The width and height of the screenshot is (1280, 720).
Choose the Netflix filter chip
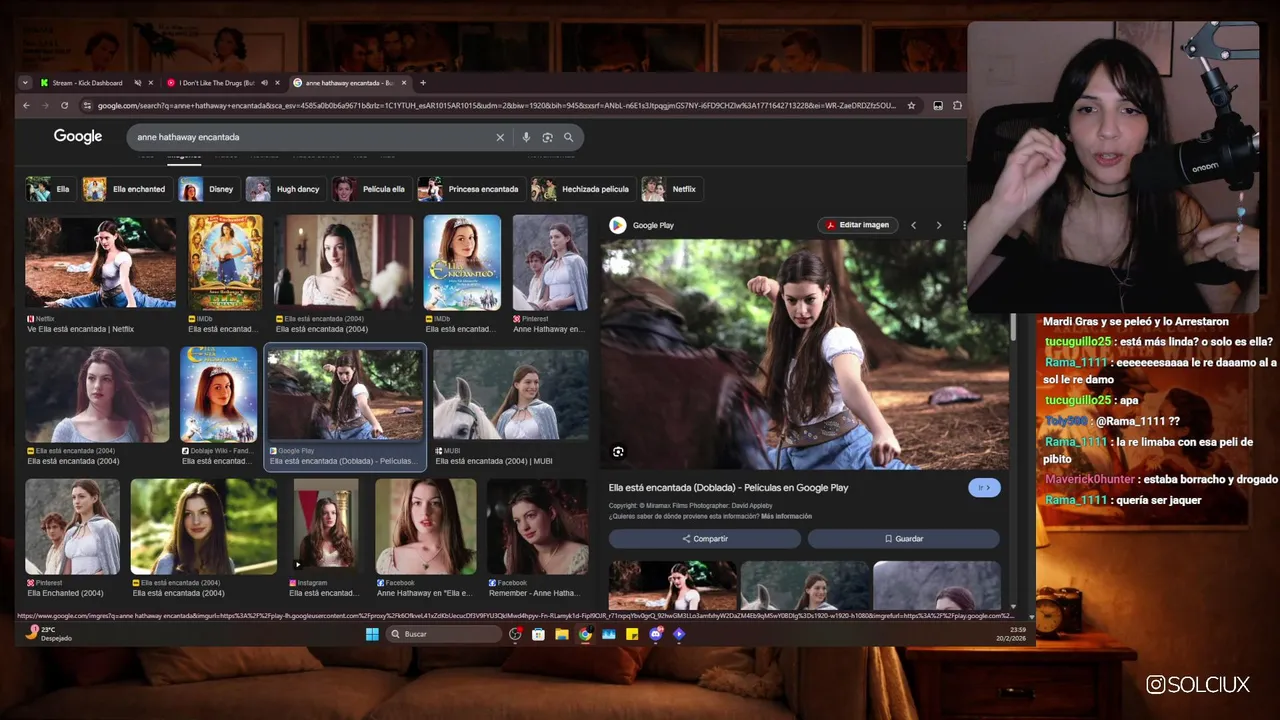click(672, 189)
